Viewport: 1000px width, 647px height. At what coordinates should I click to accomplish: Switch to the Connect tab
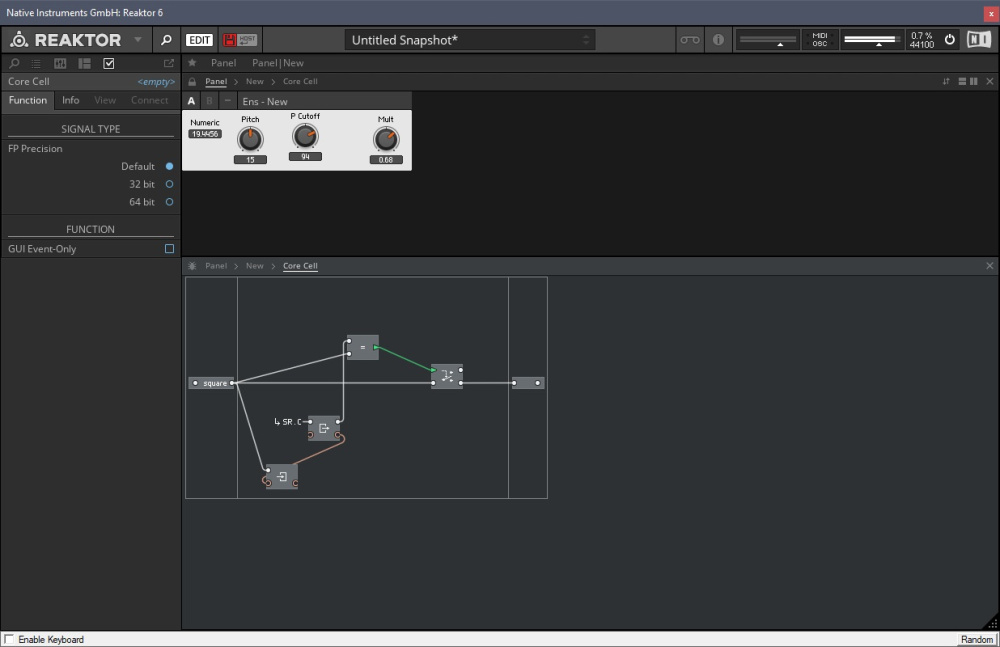pyautogui.click(x=149, y=100)
